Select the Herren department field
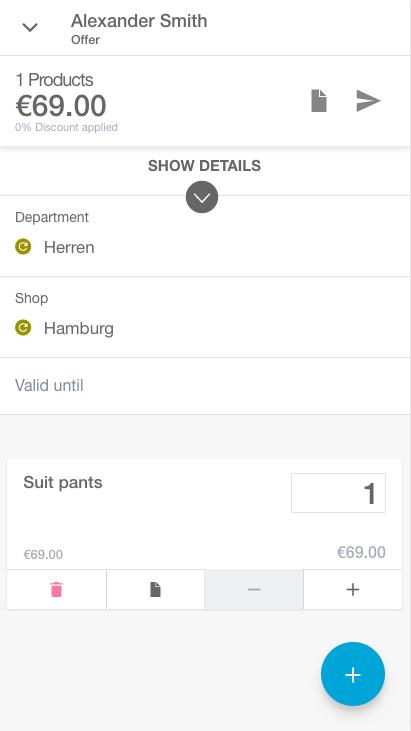 tap(205, 236)
